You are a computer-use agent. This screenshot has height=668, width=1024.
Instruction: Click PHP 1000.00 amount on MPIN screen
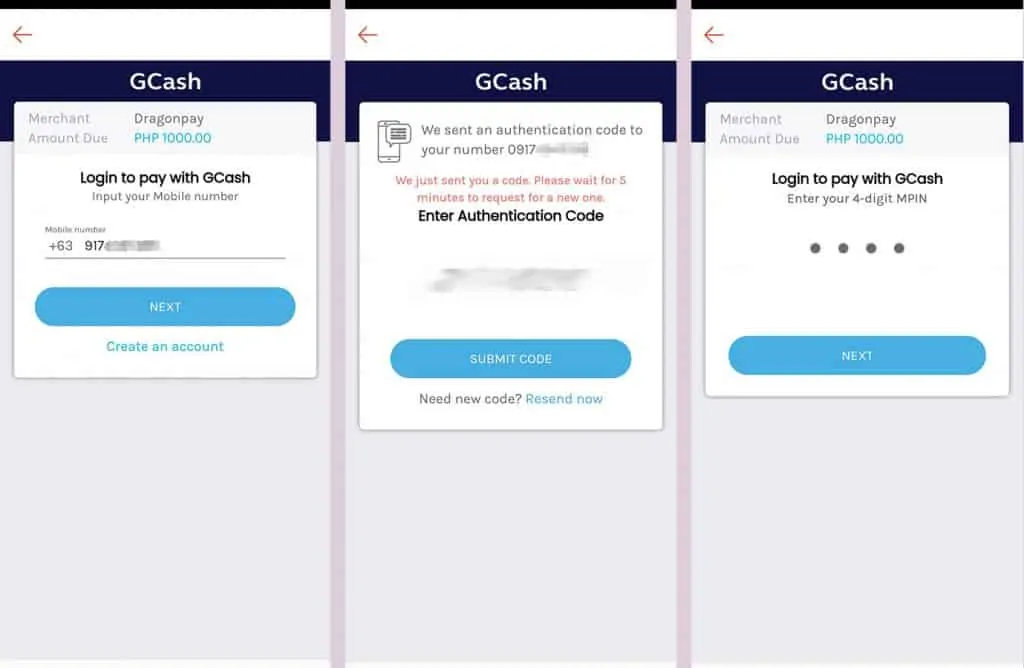click(864, 139)
